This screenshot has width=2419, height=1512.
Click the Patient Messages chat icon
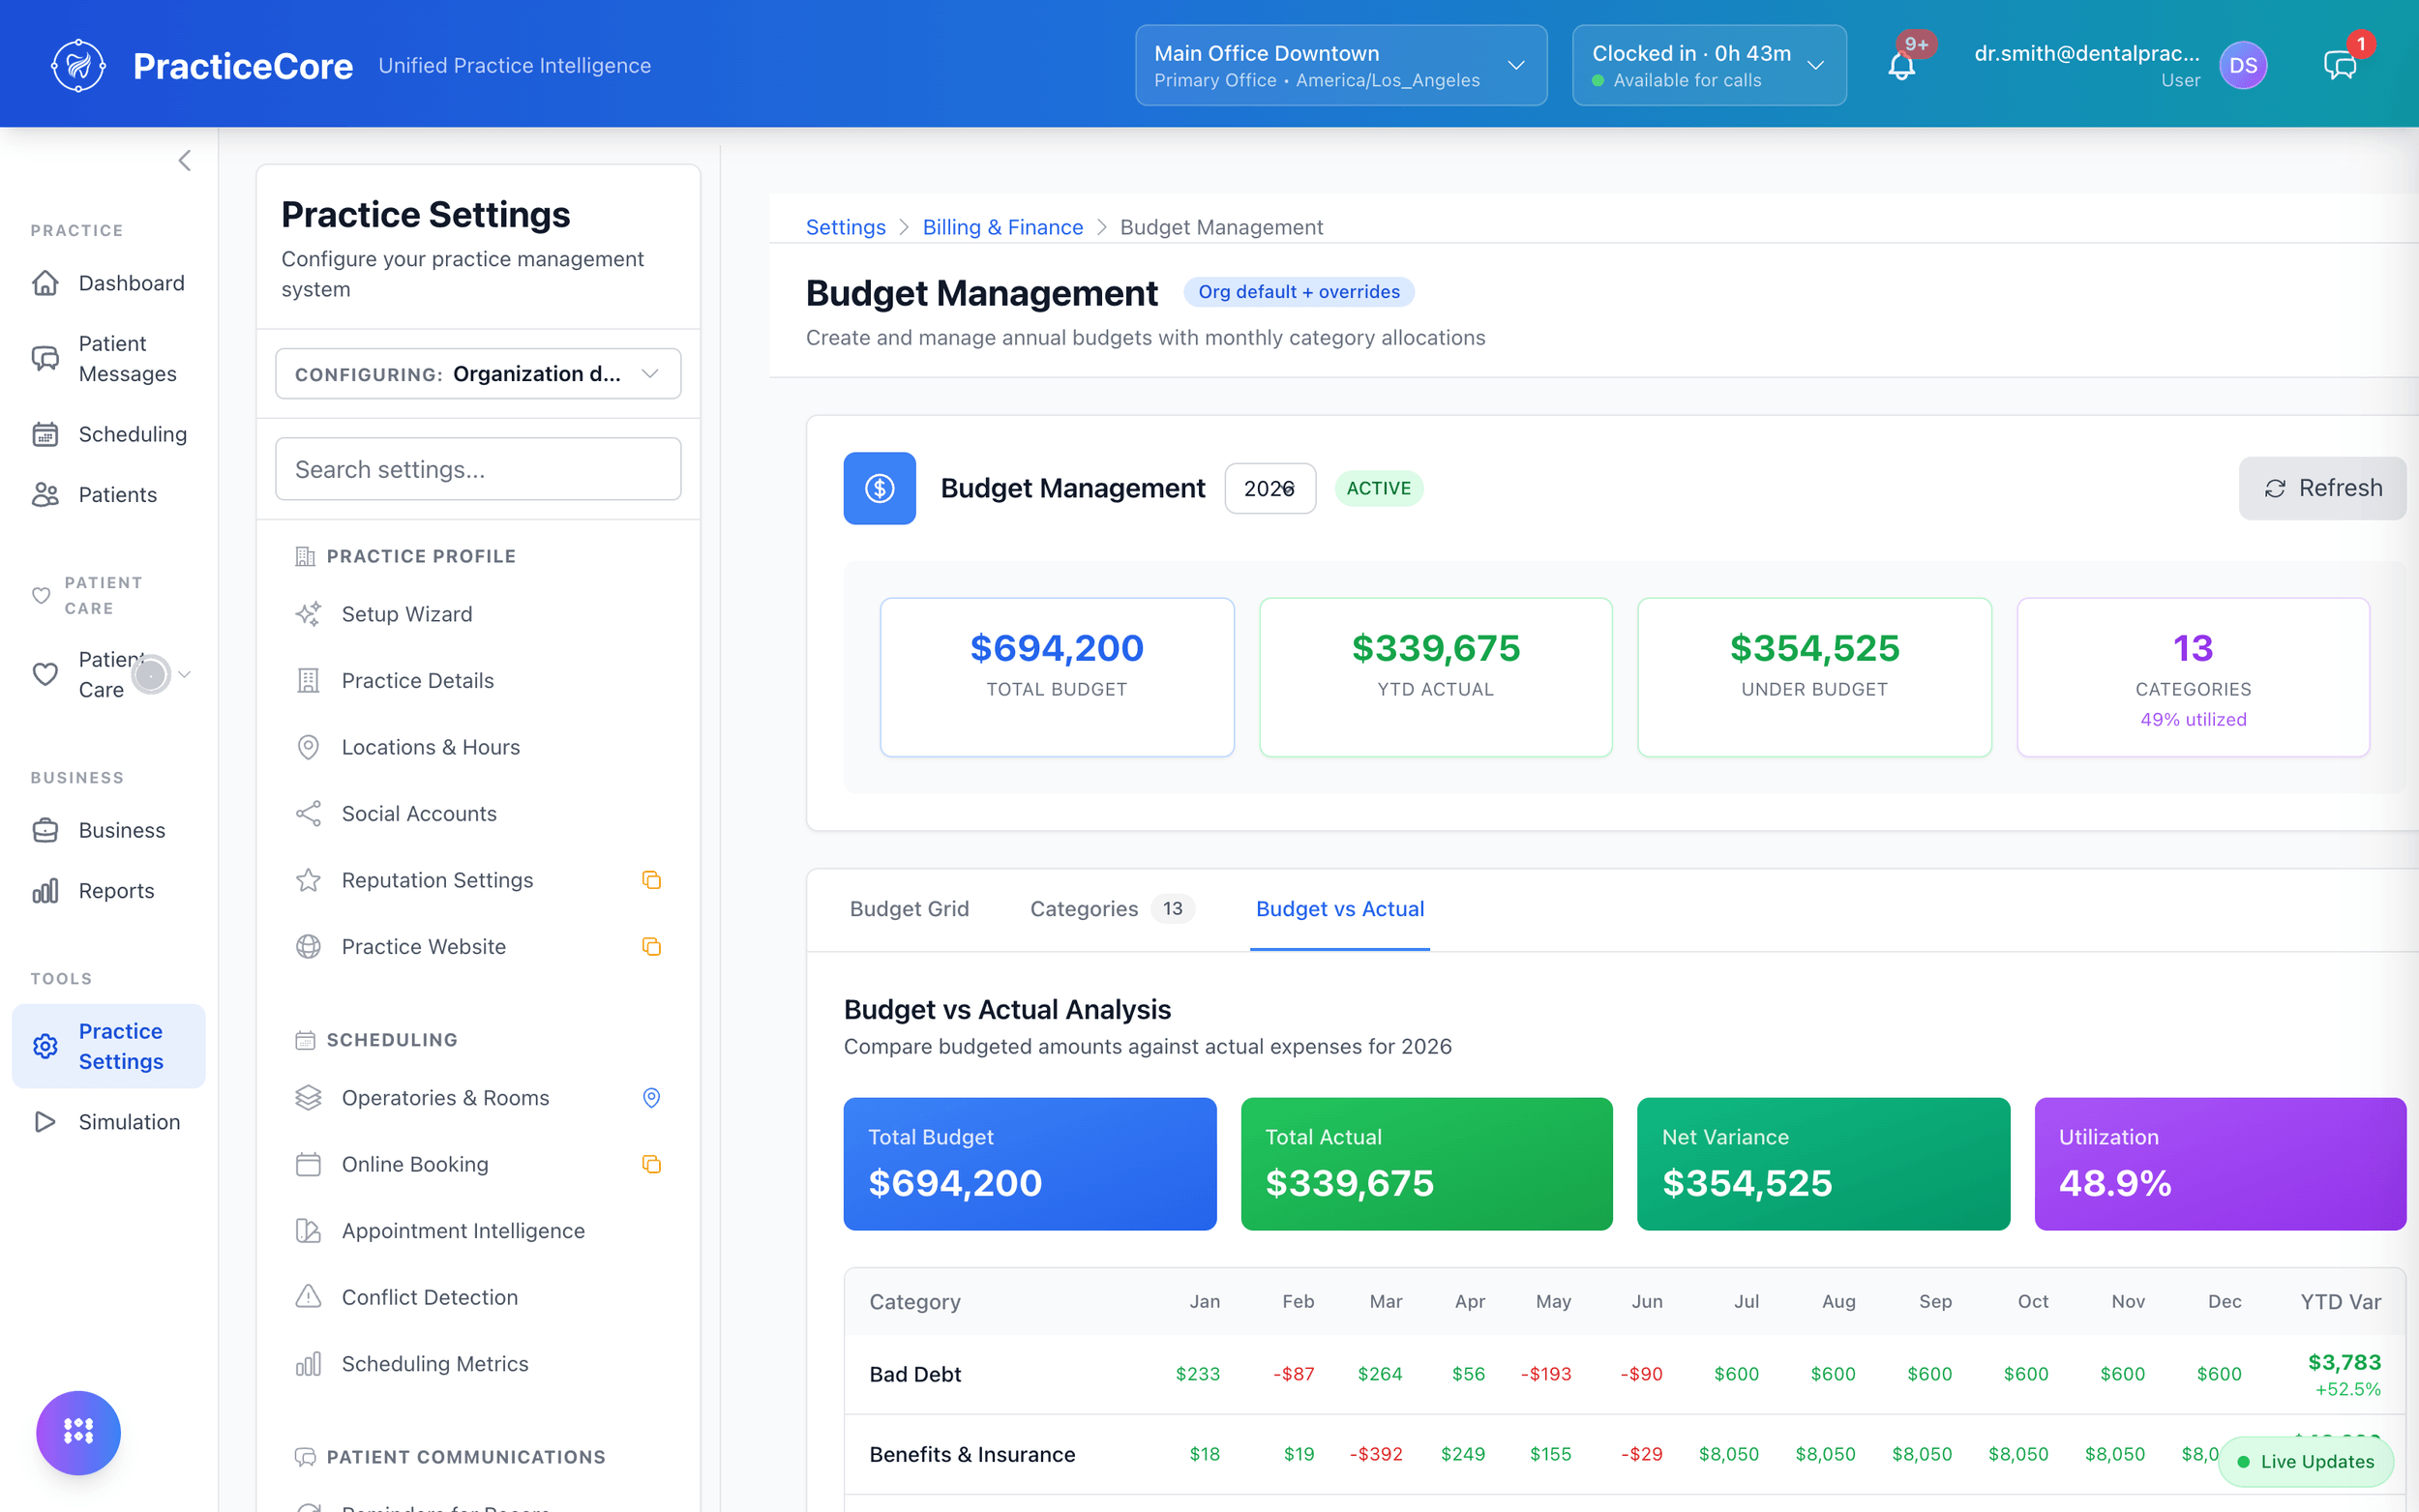45,358
